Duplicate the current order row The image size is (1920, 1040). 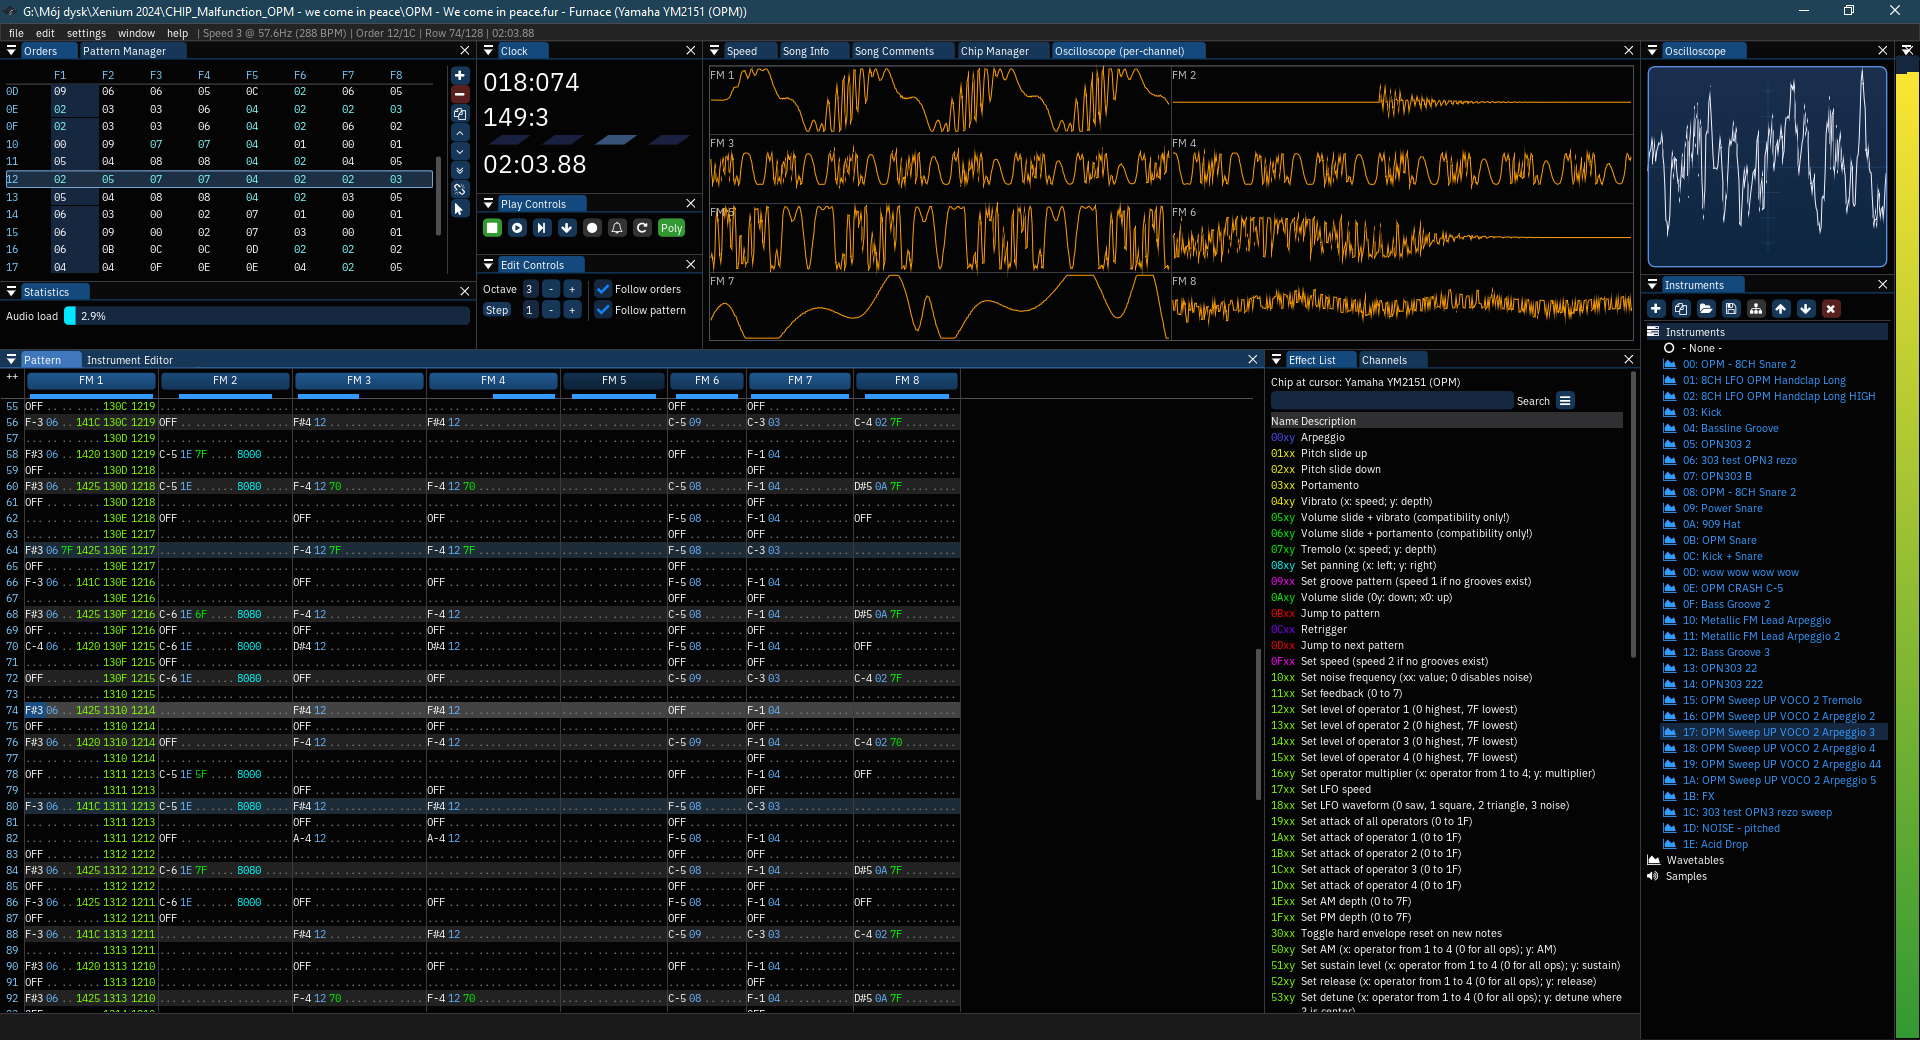click(x=460, y=114)
